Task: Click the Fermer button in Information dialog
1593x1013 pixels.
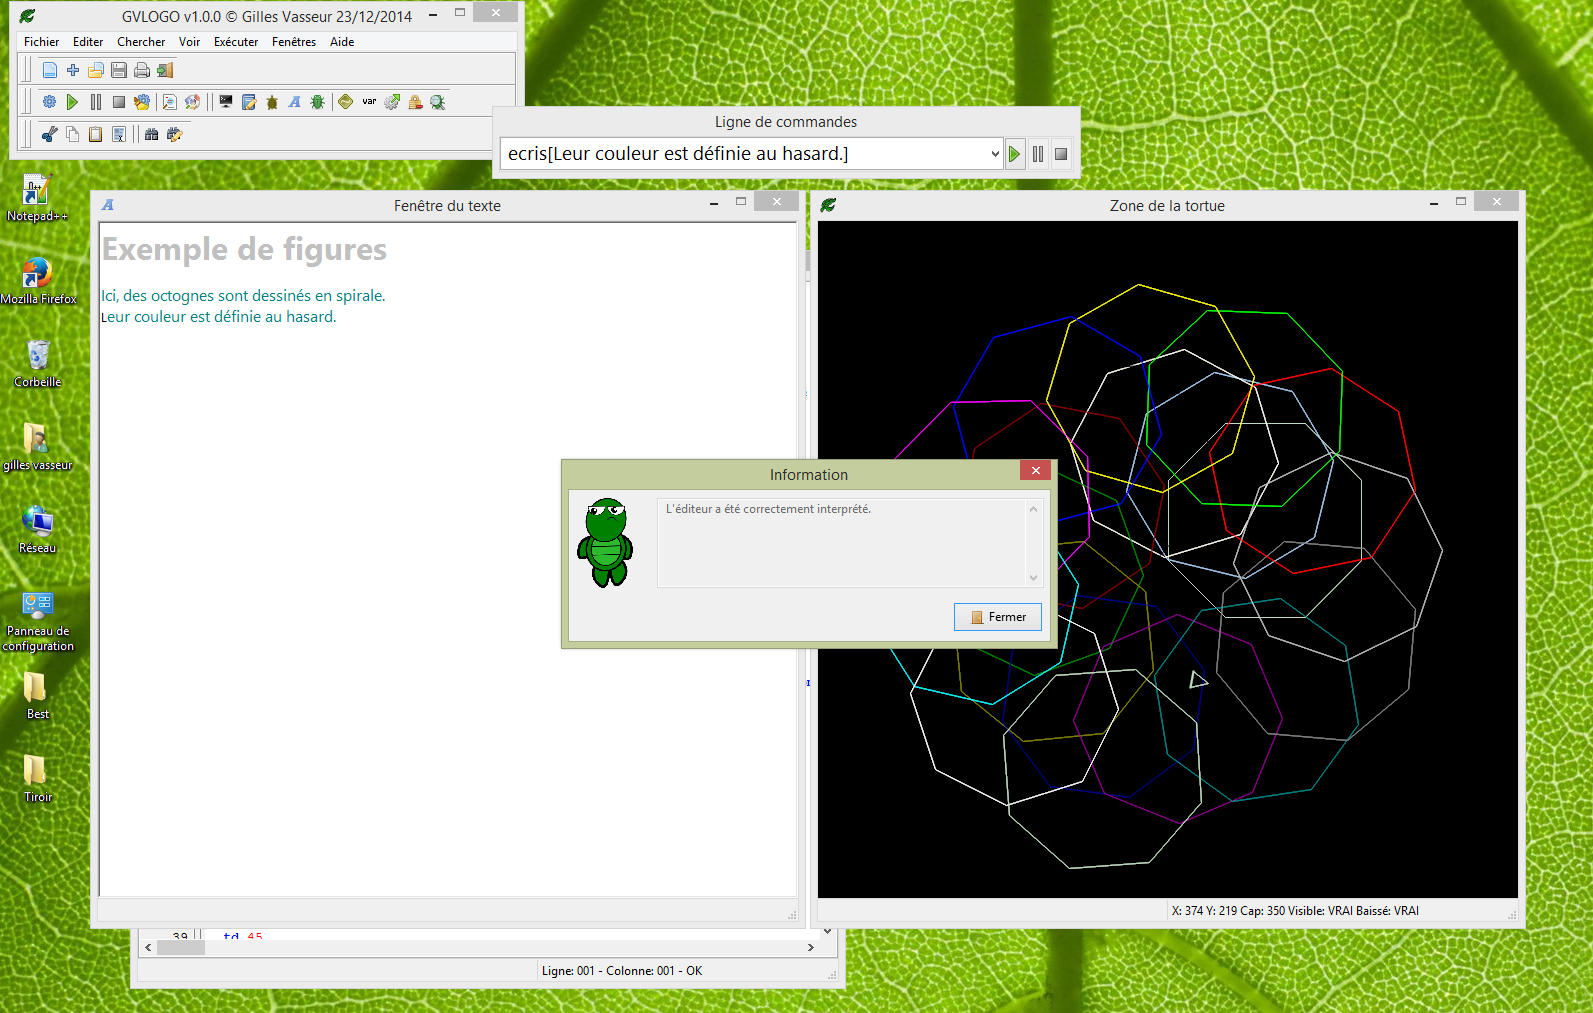Action: click(x=998, y=617)
